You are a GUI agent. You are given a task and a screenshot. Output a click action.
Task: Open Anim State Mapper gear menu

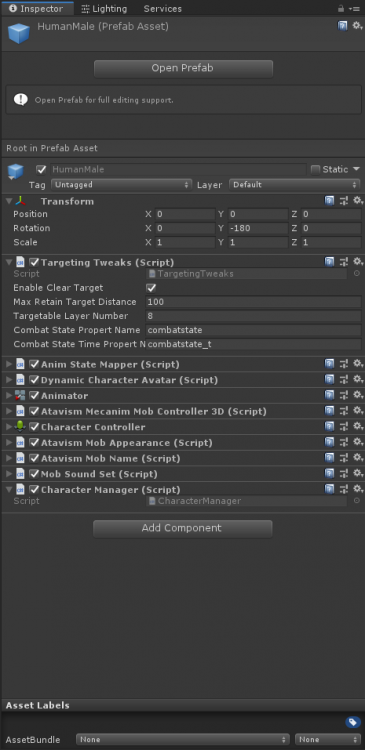click(x=358, y=364)
